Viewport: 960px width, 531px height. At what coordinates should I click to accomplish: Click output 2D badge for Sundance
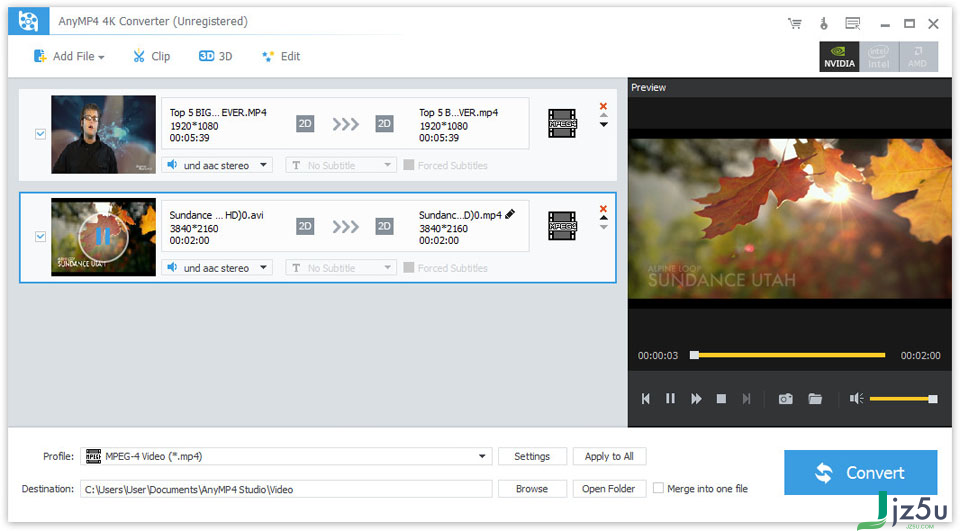[384, 227]
